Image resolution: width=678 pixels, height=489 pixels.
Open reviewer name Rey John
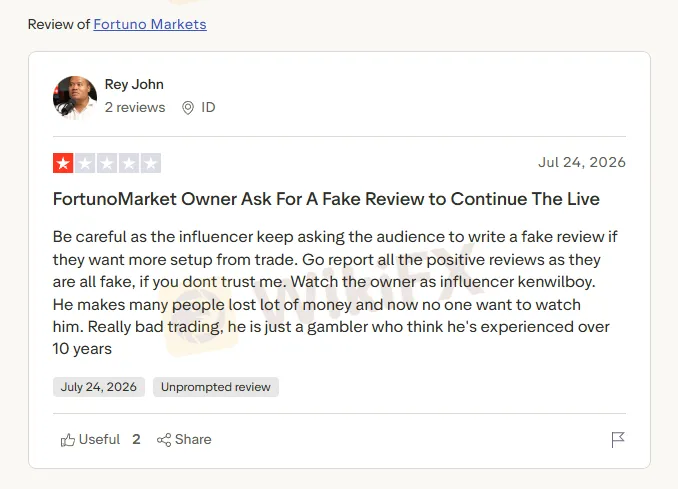click(x=134, y=84)
